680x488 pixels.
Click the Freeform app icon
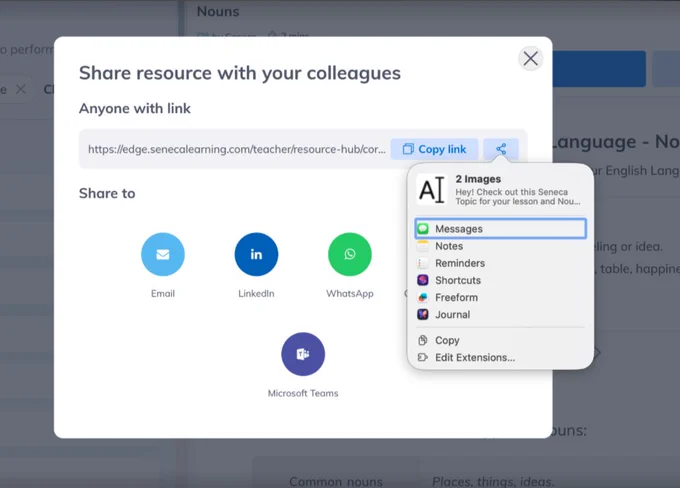click(423, 298)
